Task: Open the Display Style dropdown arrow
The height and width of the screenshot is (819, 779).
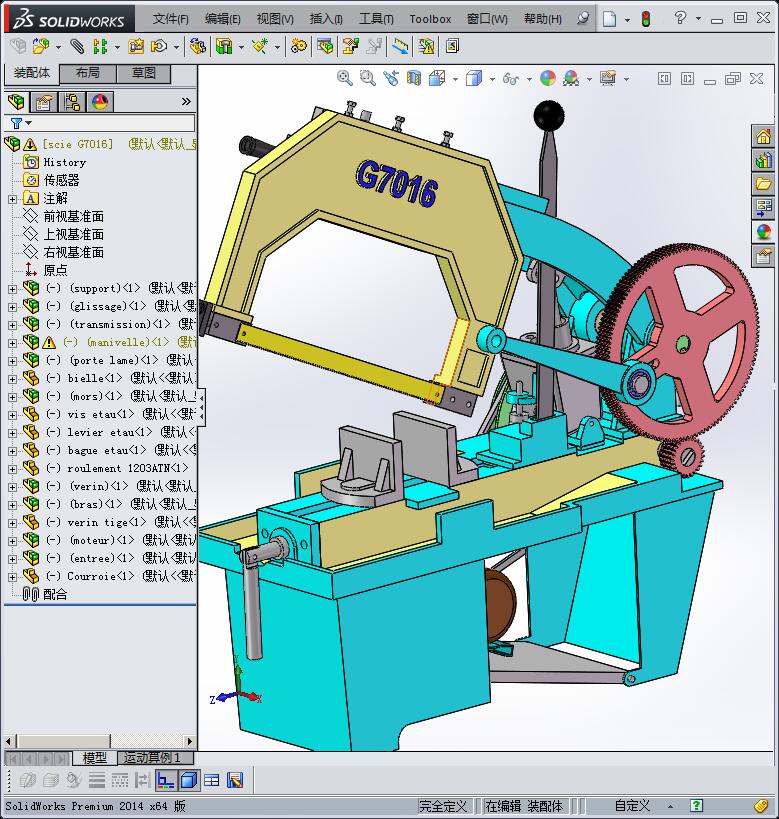Action: pyautogui.click(x=492, y=79)
